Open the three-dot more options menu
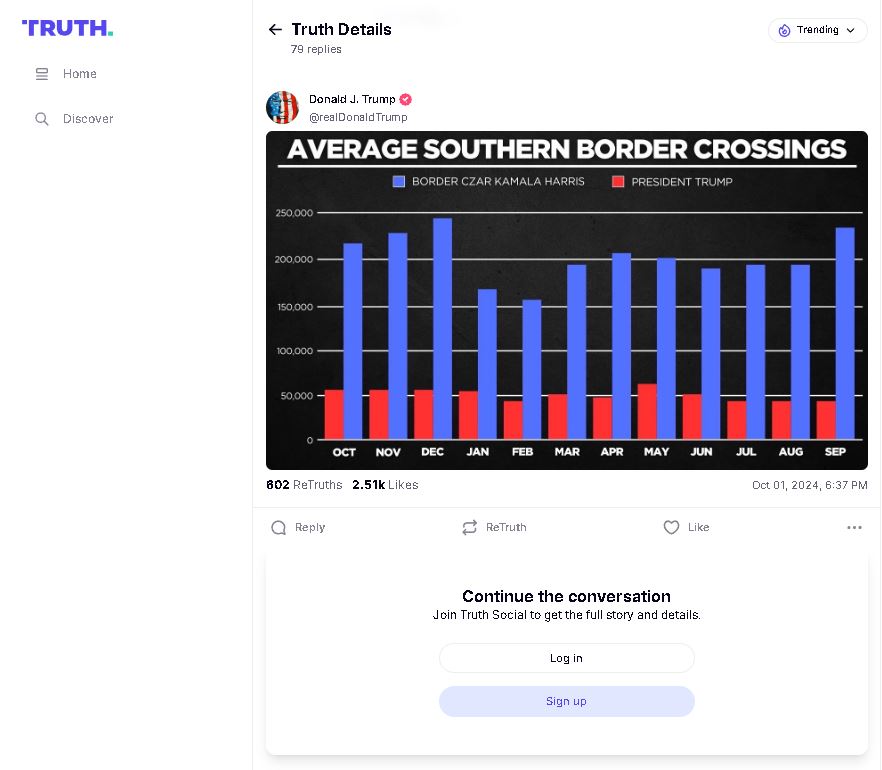 tap(854, 528)
